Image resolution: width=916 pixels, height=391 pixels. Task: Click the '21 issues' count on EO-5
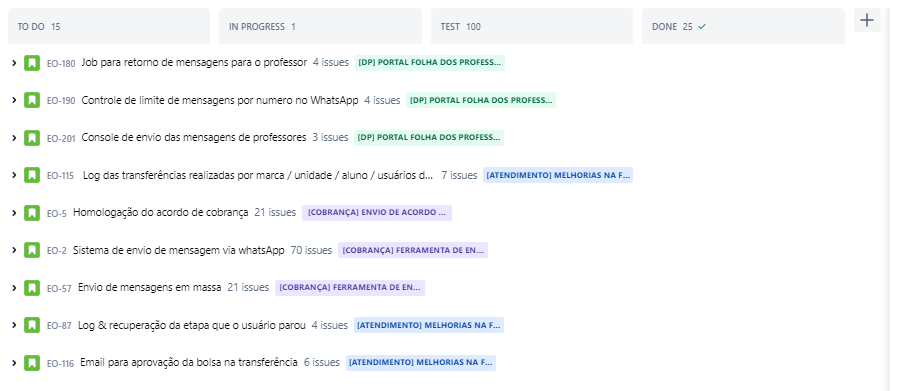tap(275, 213)
